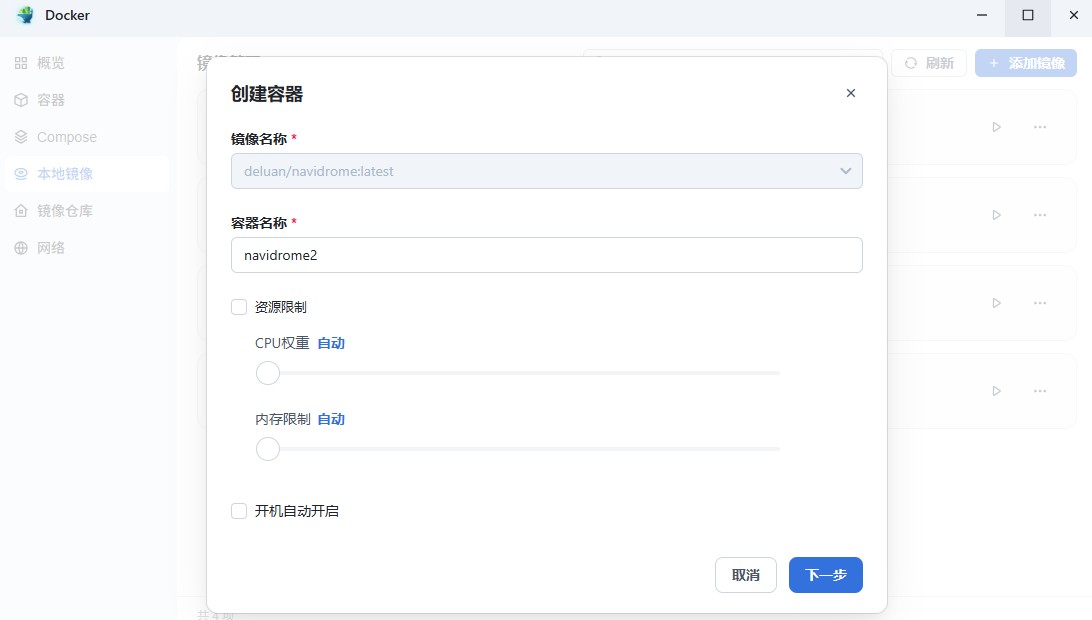Click the 创建容器 dialog title
1092x620 pixels.
267,94
